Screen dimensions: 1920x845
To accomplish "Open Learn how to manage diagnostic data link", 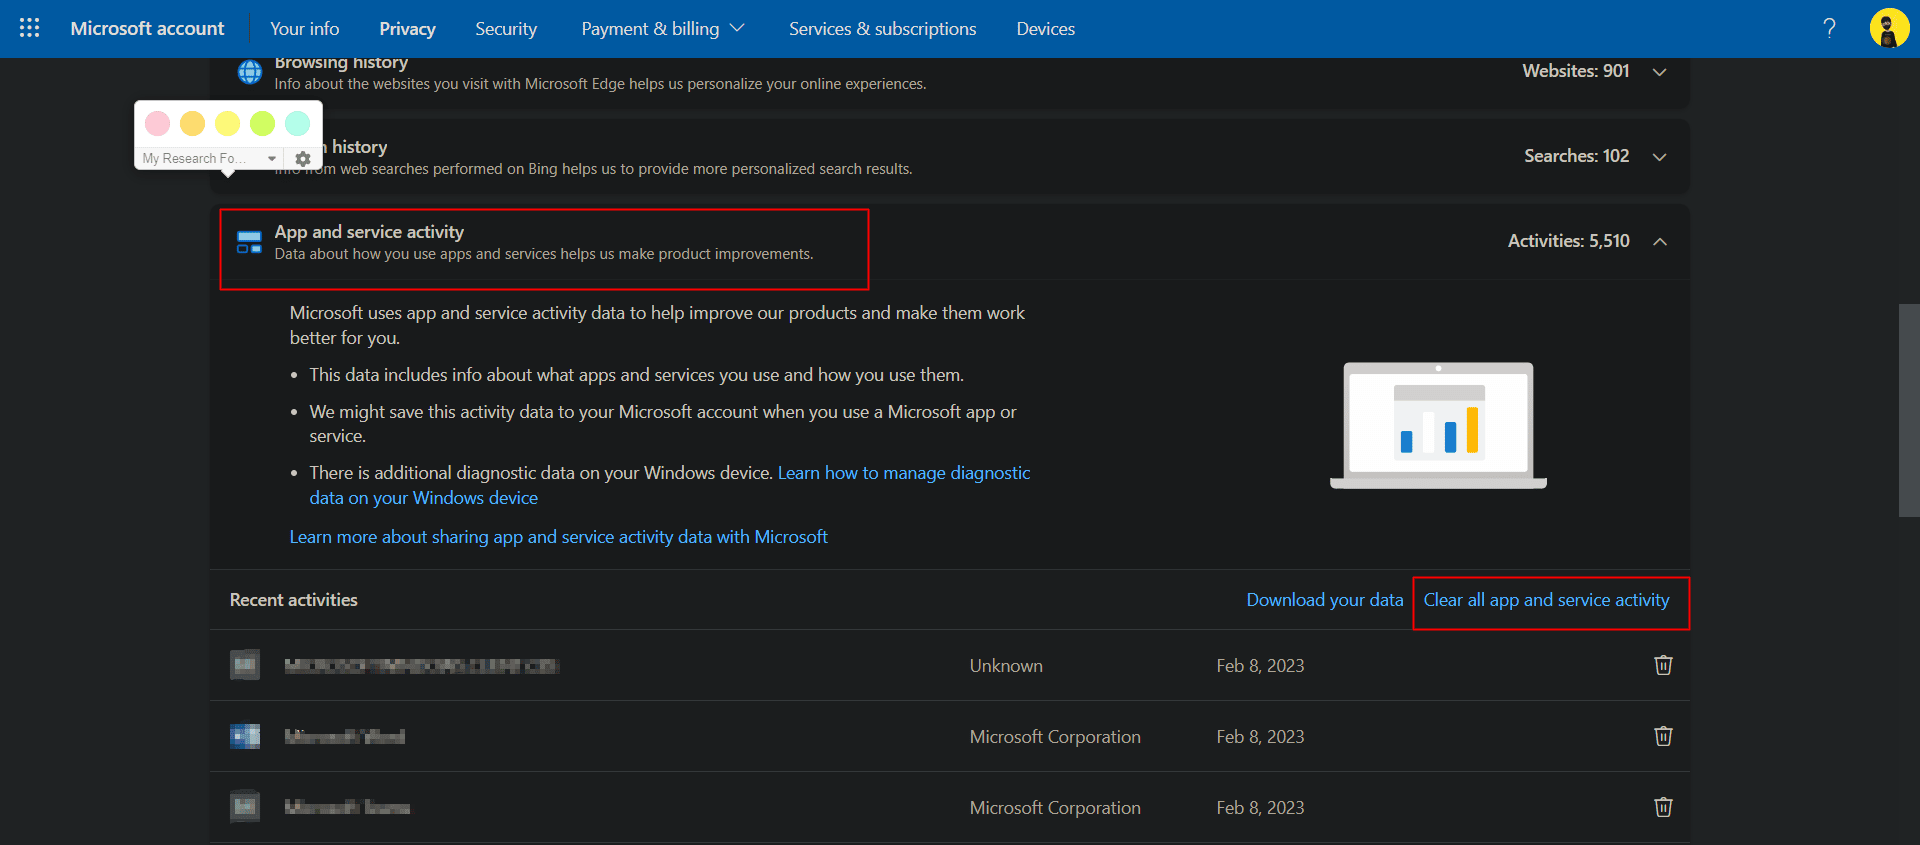I will tap(904, 473).
